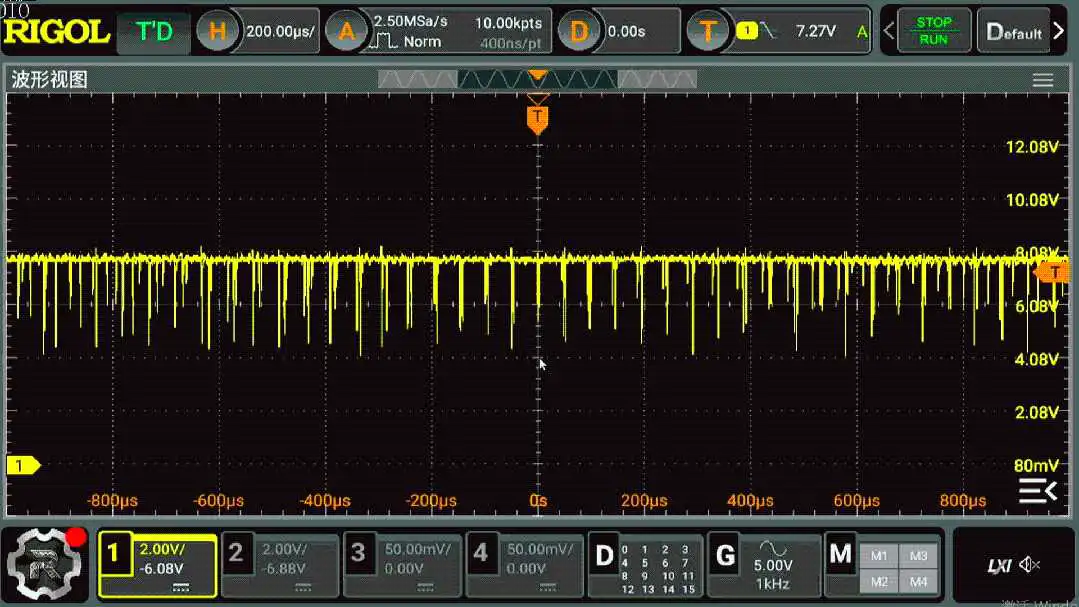Open channel 2 -6.88V offset settings
1079x607 pixels.
pos(284,568)
